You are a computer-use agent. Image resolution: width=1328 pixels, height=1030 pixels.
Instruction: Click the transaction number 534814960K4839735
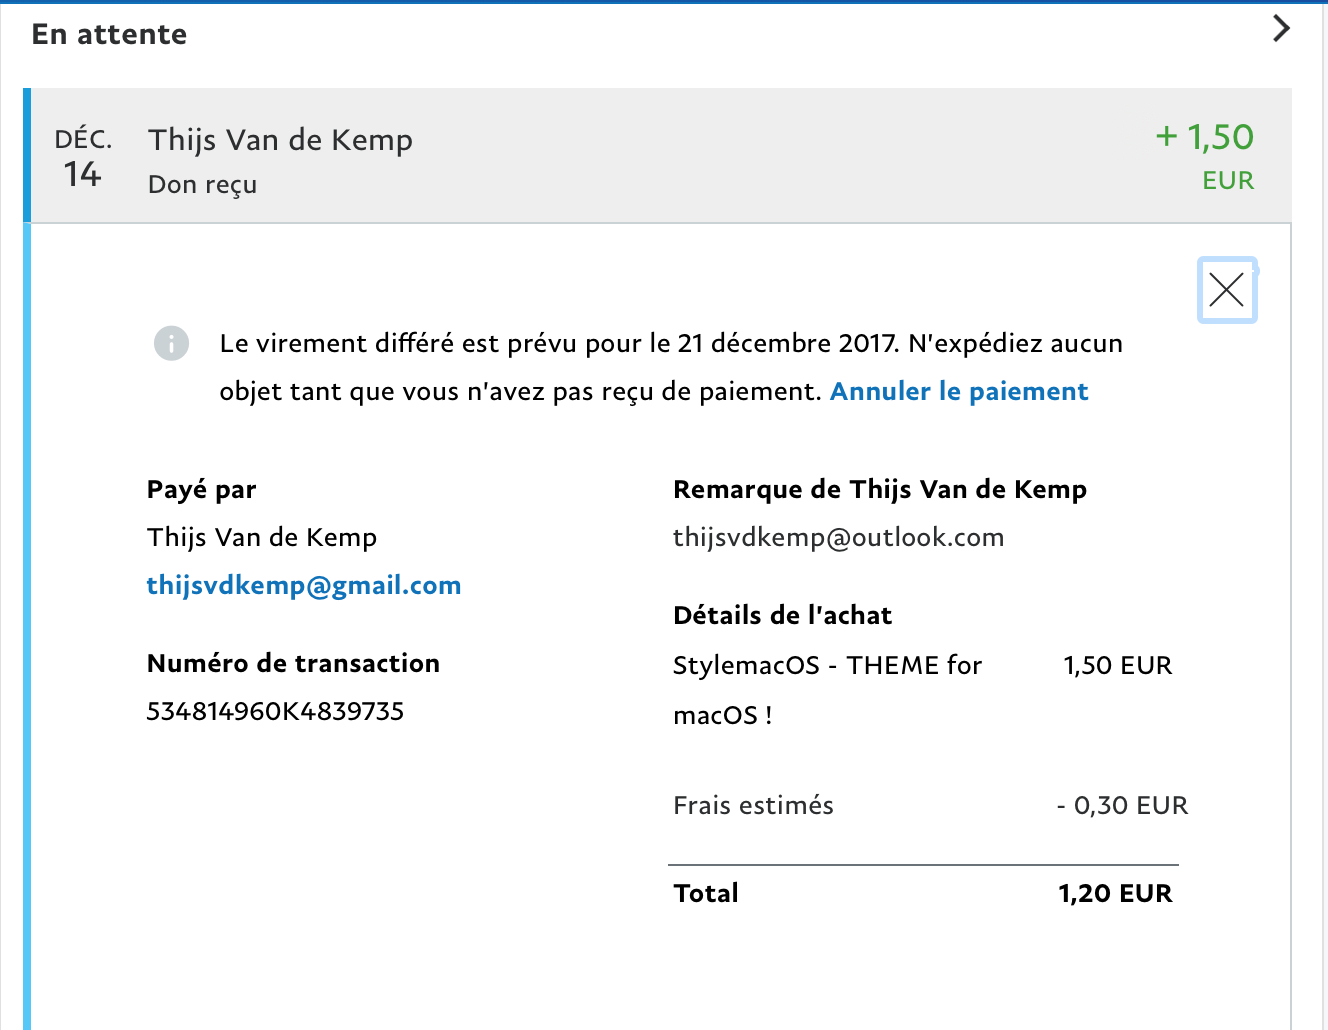click(275, 711)
